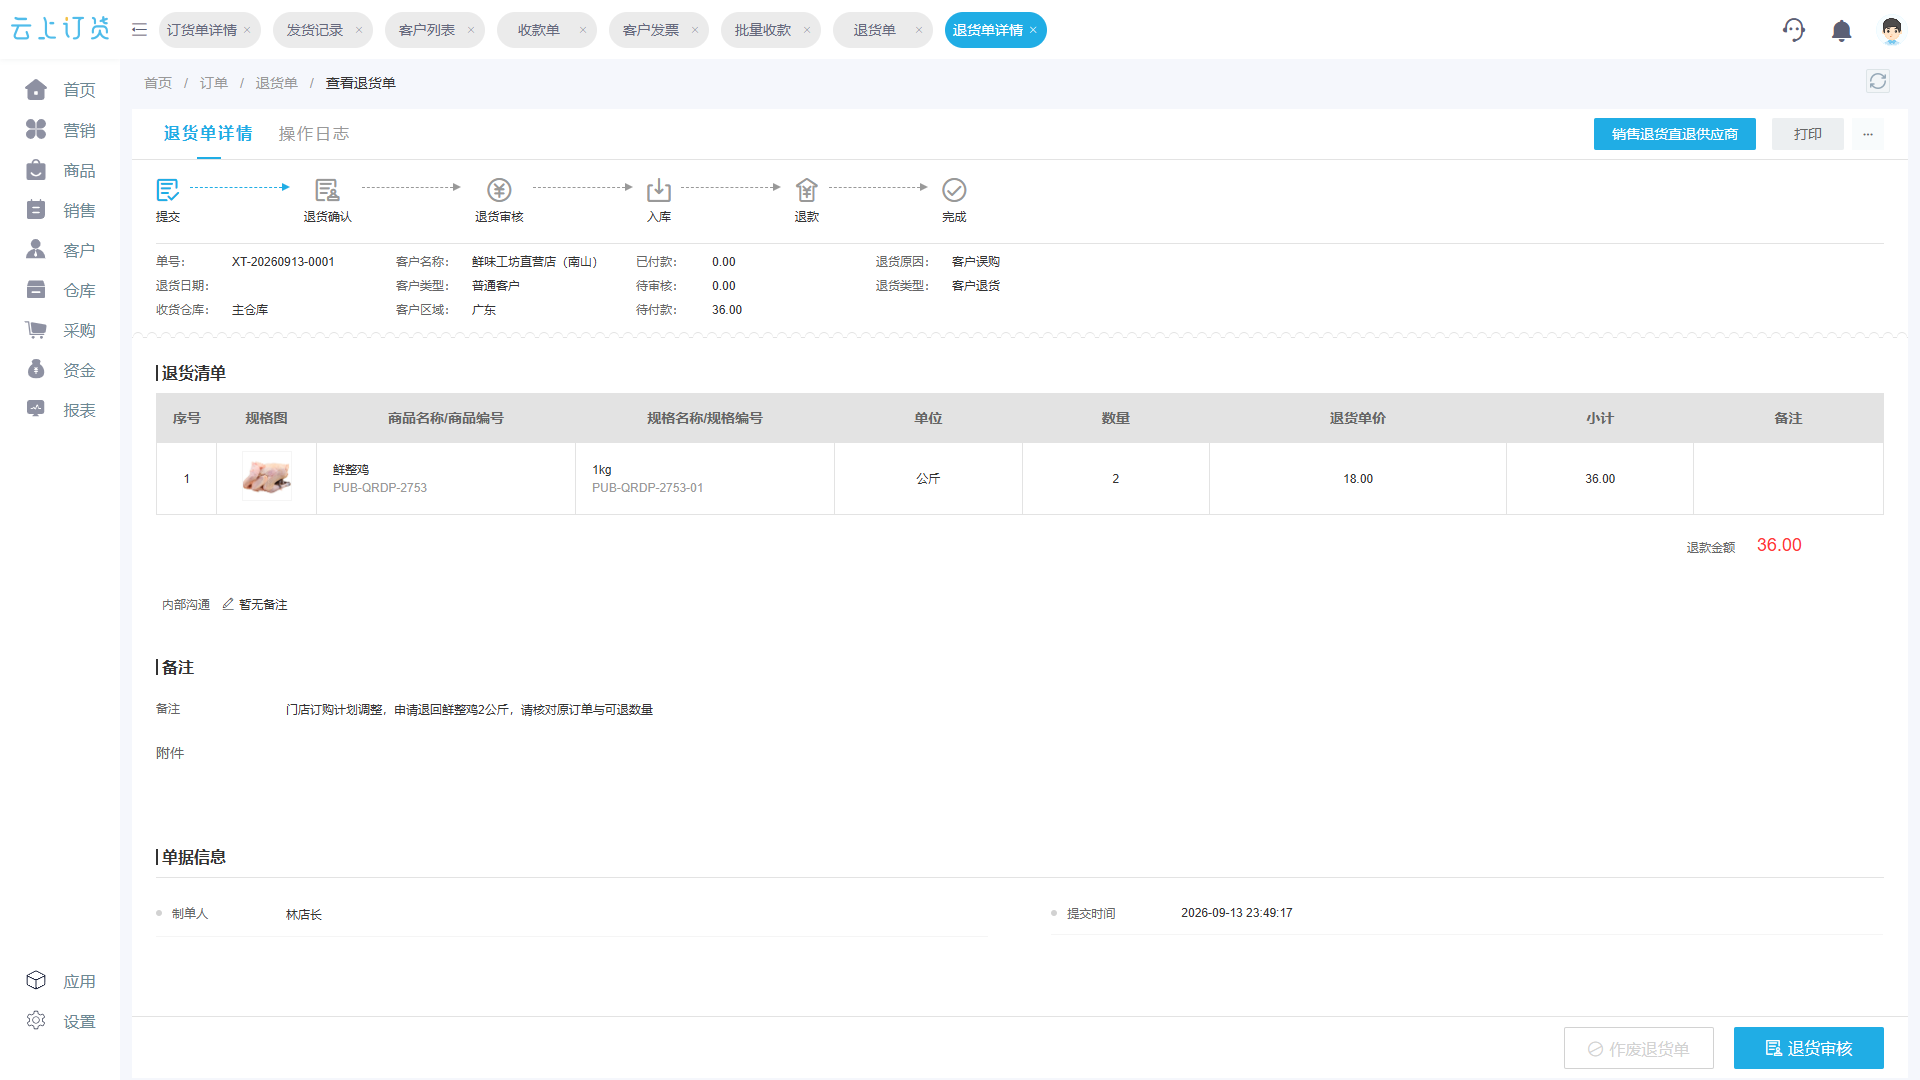Screen dimensions: 1920x1080
Task: Switch to the 操作日志 tab
Action: tap(313, 134)
